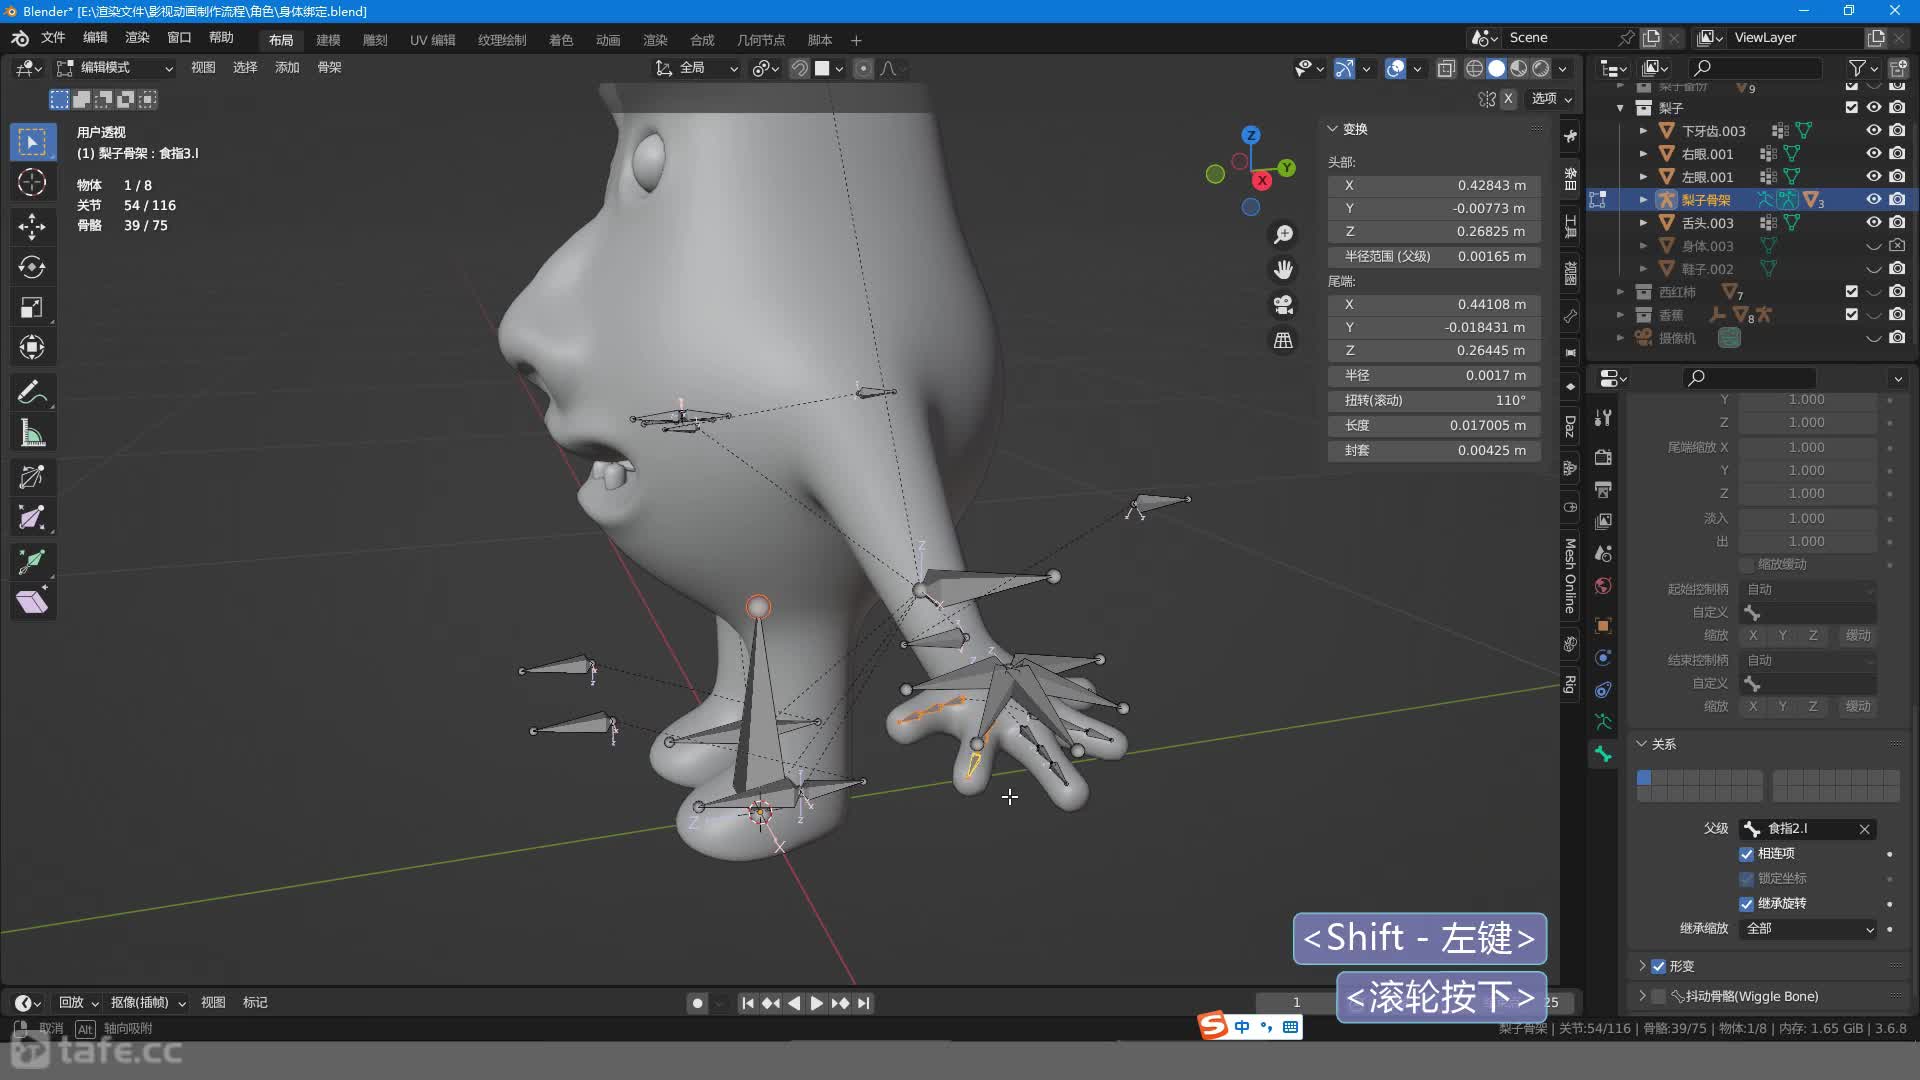Expand the 西红柿 collection
The image size is (1920, 1080).
pos(1620,291)
